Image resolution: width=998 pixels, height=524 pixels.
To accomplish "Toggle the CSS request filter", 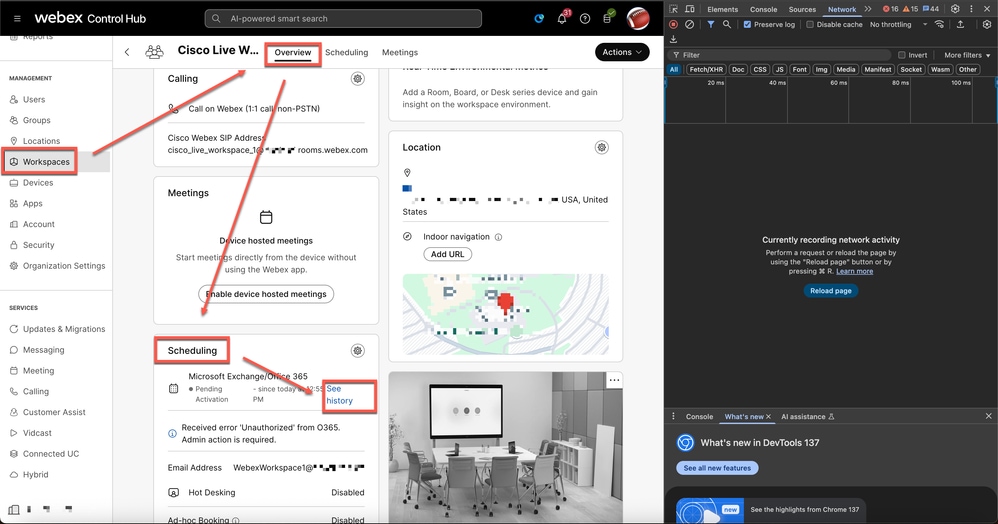I will 760,69.
